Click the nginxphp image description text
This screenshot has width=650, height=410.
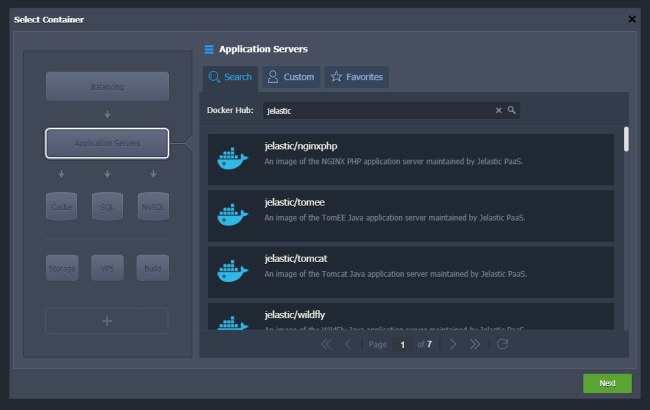[393, 162]
